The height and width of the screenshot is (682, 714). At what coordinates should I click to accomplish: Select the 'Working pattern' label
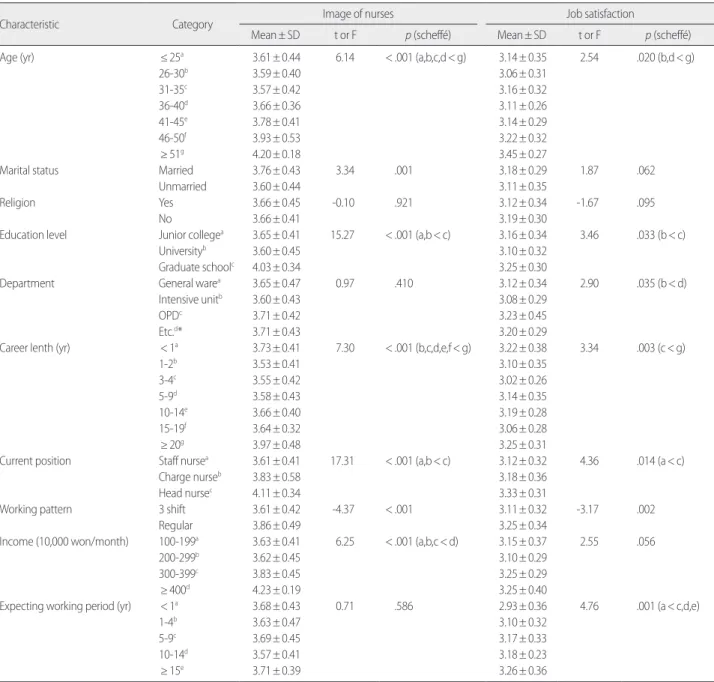point(36,509)
